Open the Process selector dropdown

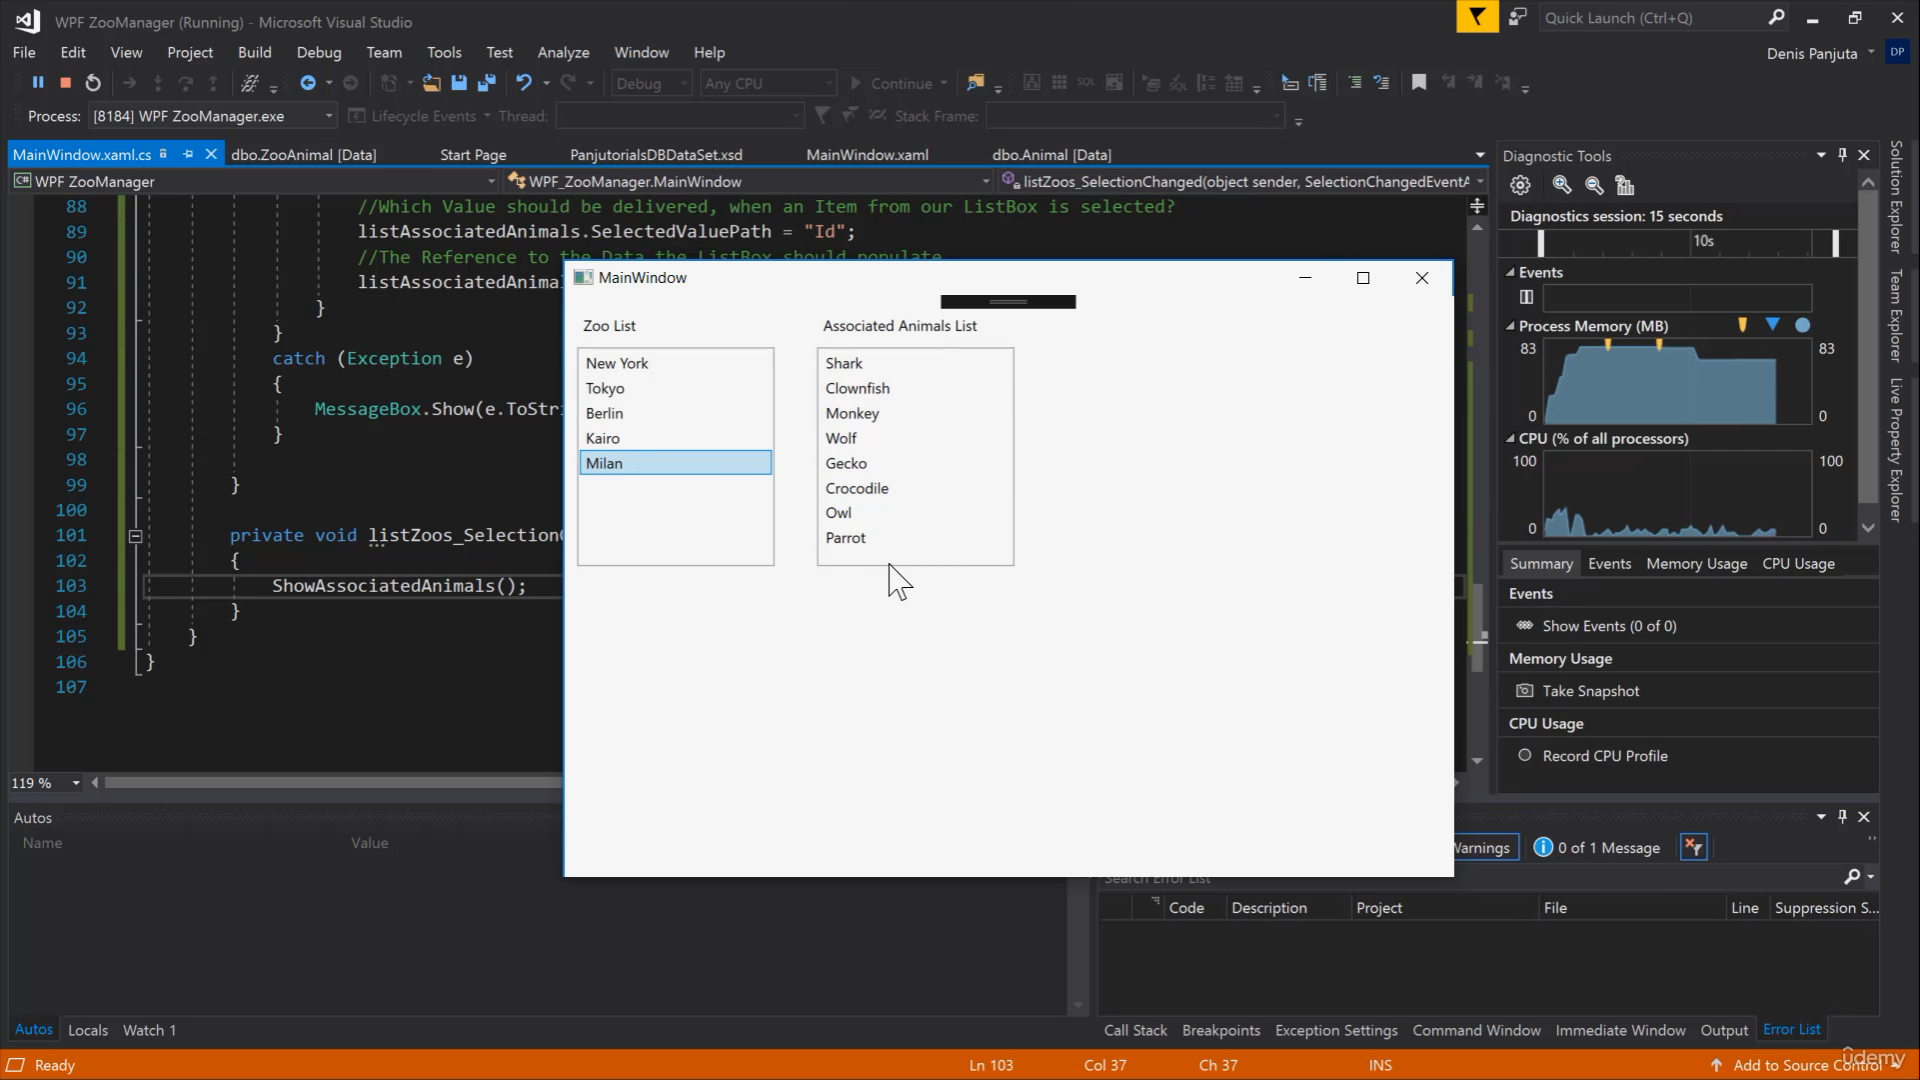212,116
